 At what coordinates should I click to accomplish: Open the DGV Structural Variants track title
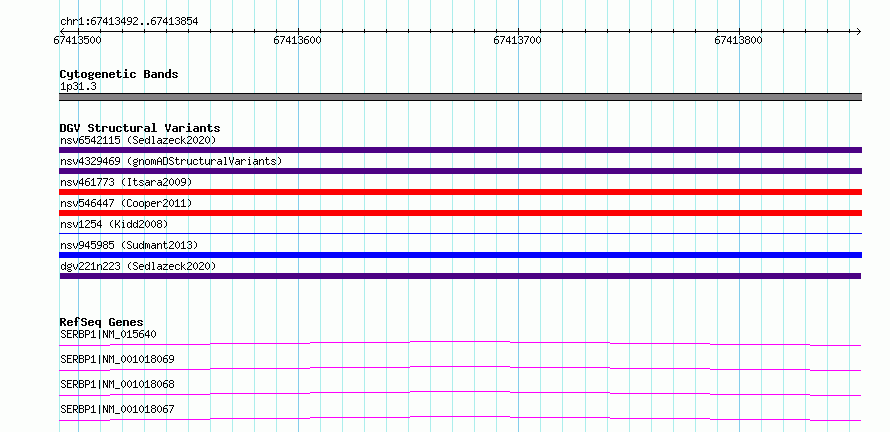140,128
